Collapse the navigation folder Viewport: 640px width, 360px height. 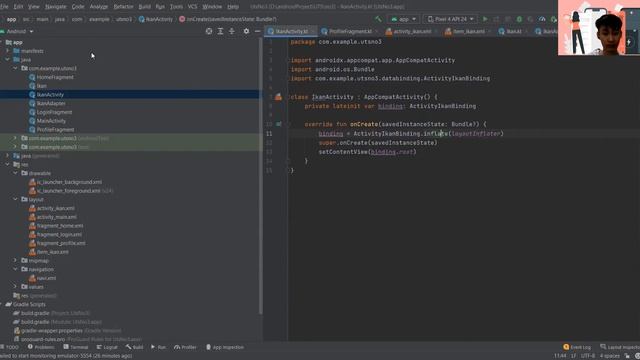(x=16, y=269)
